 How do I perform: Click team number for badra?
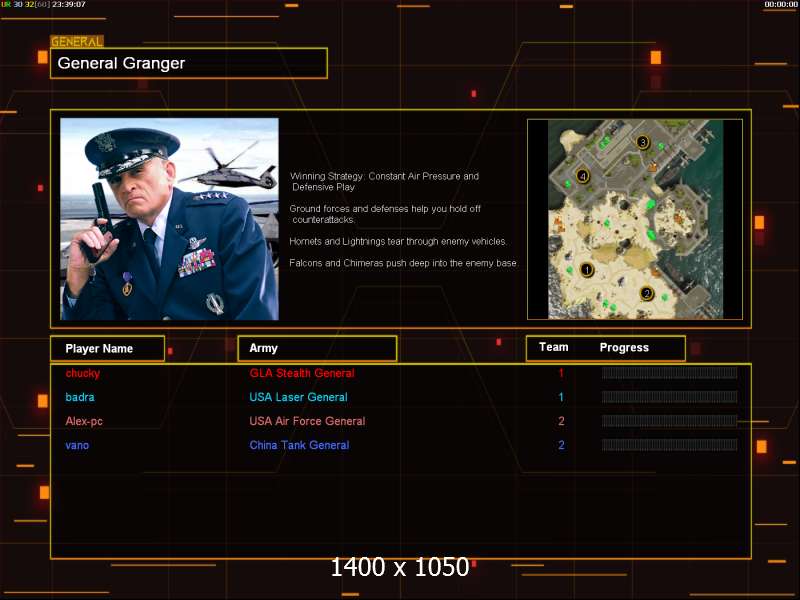[x=561, y=397]
